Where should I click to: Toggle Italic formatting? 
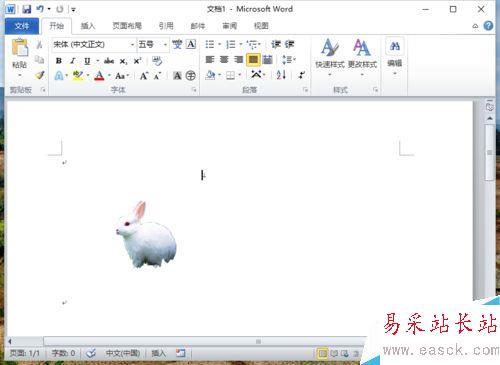pos(73,61)
